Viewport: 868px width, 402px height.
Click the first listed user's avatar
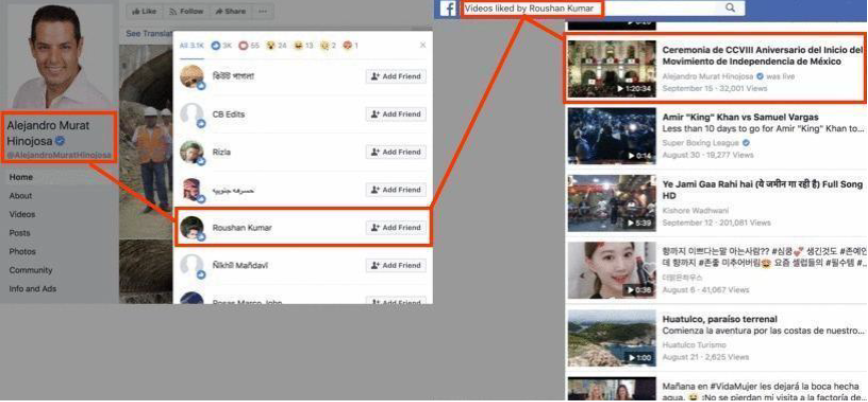193,77
